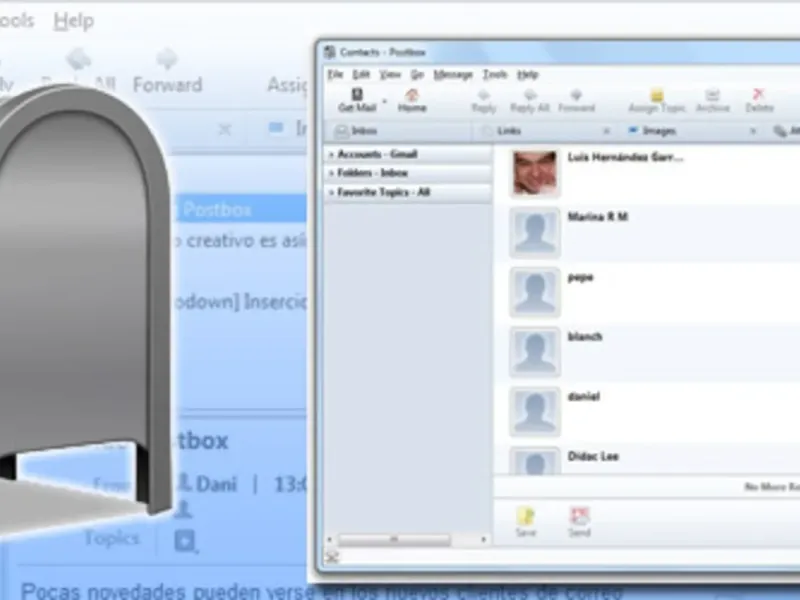Click Marina R M's avatar placeholder
800x600 pixels.
coord(535,233)
